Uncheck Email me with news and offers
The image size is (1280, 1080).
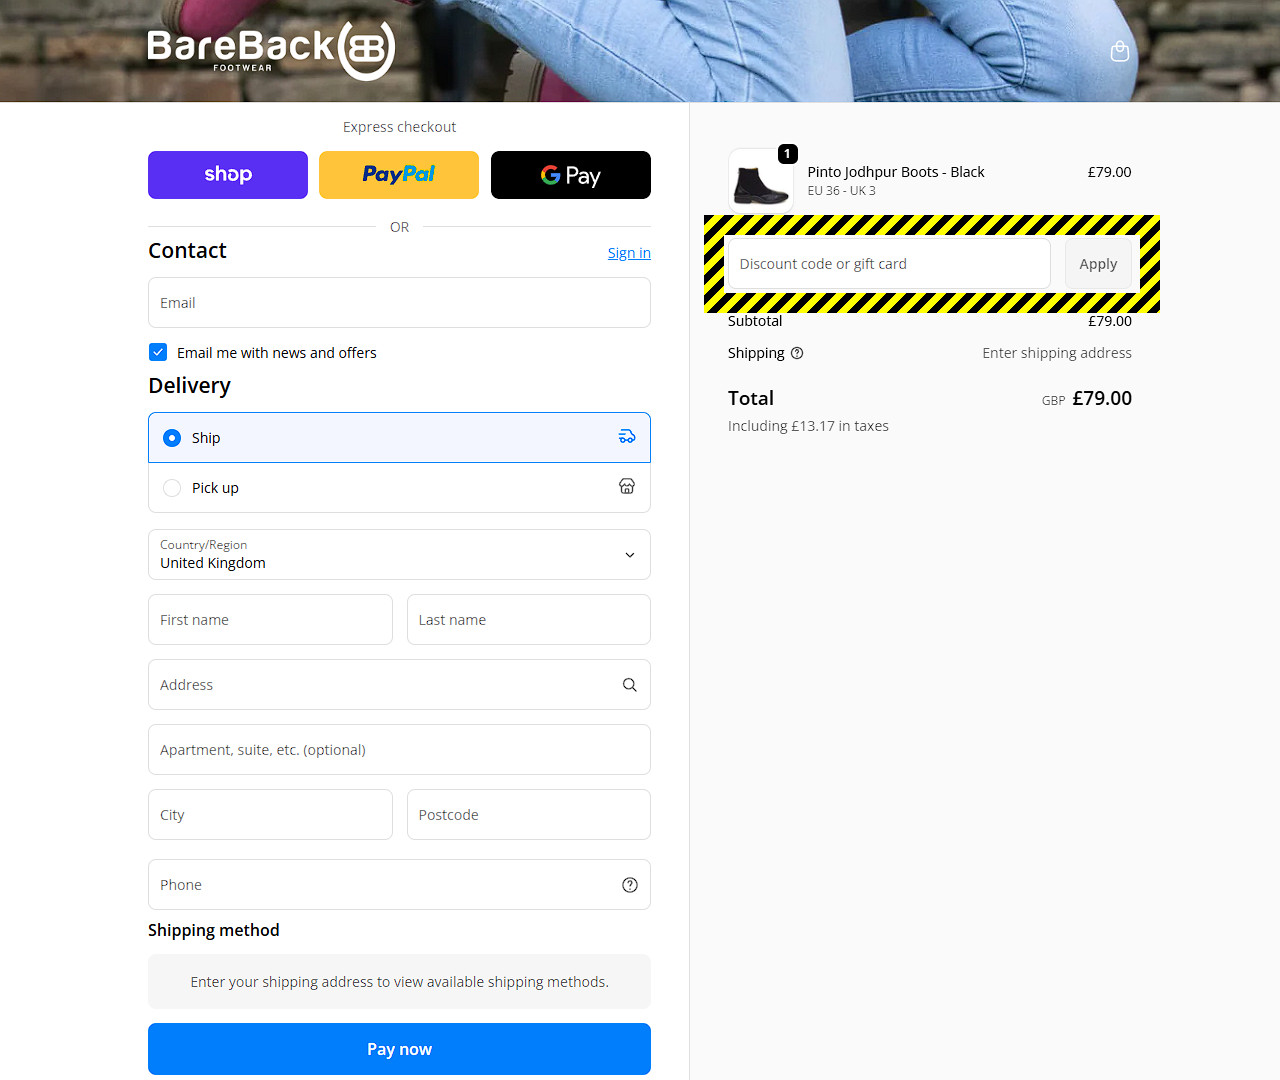158,352
